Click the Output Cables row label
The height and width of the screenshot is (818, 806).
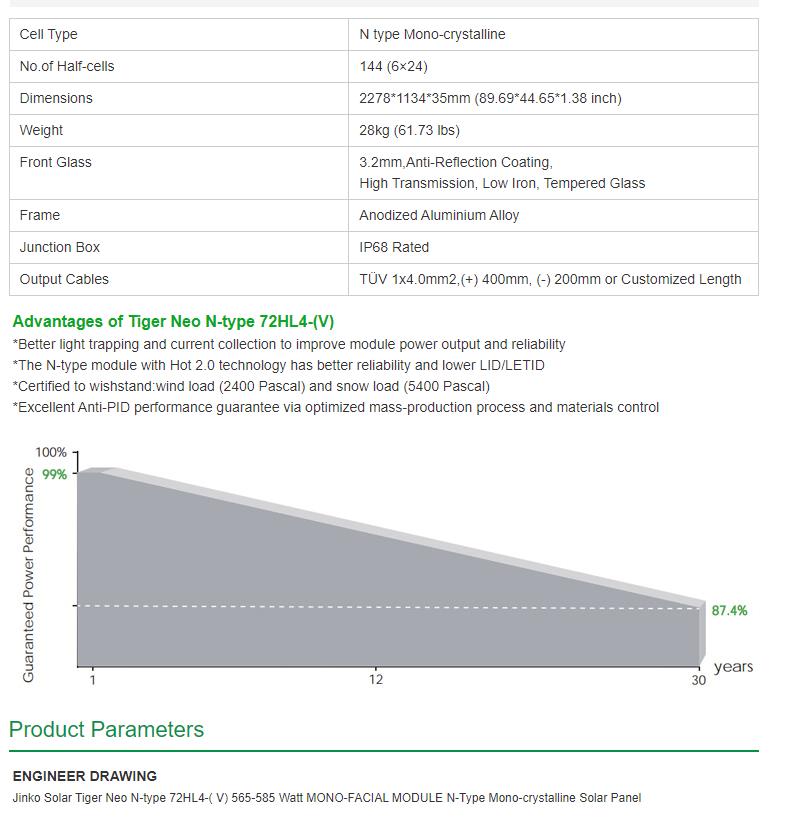point(64,279)
